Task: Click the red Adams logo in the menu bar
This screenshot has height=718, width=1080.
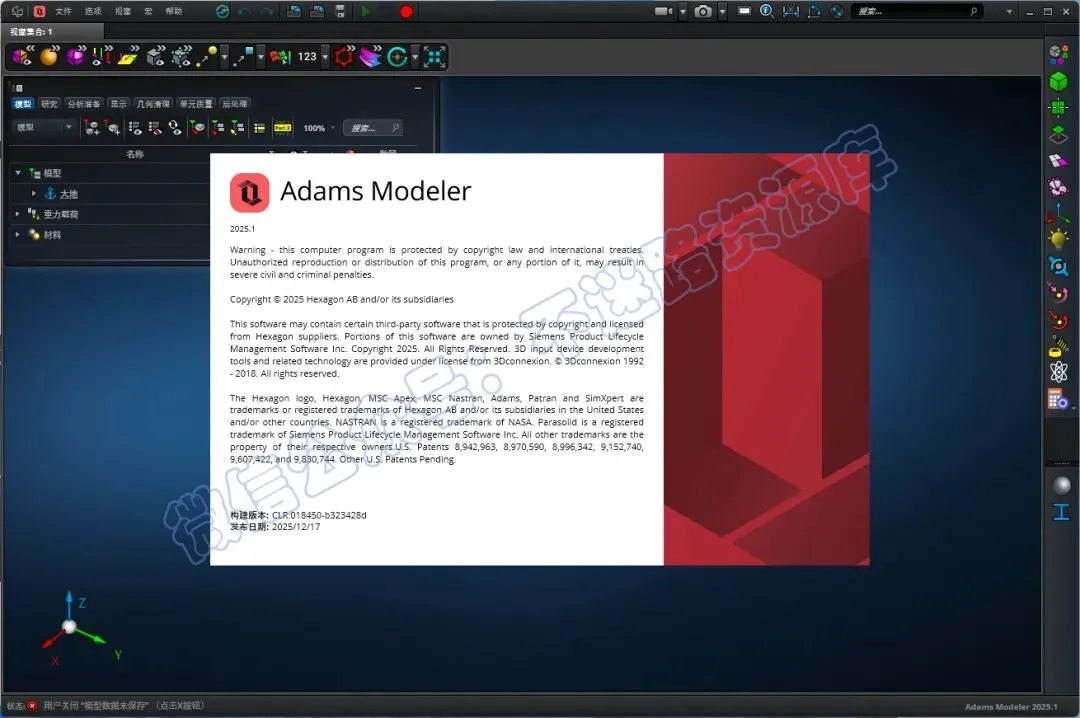Action: [x=40, y=11]
